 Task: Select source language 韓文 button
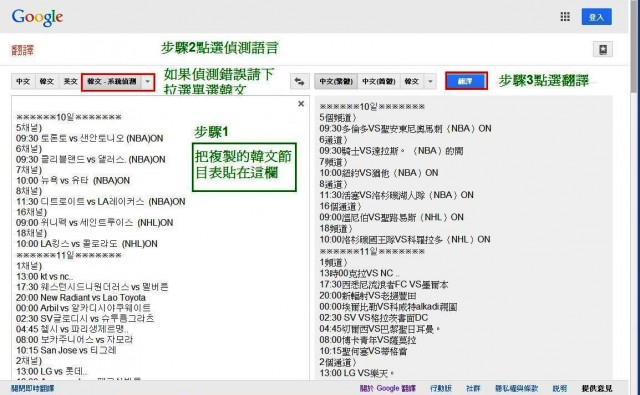pos(47,82)
